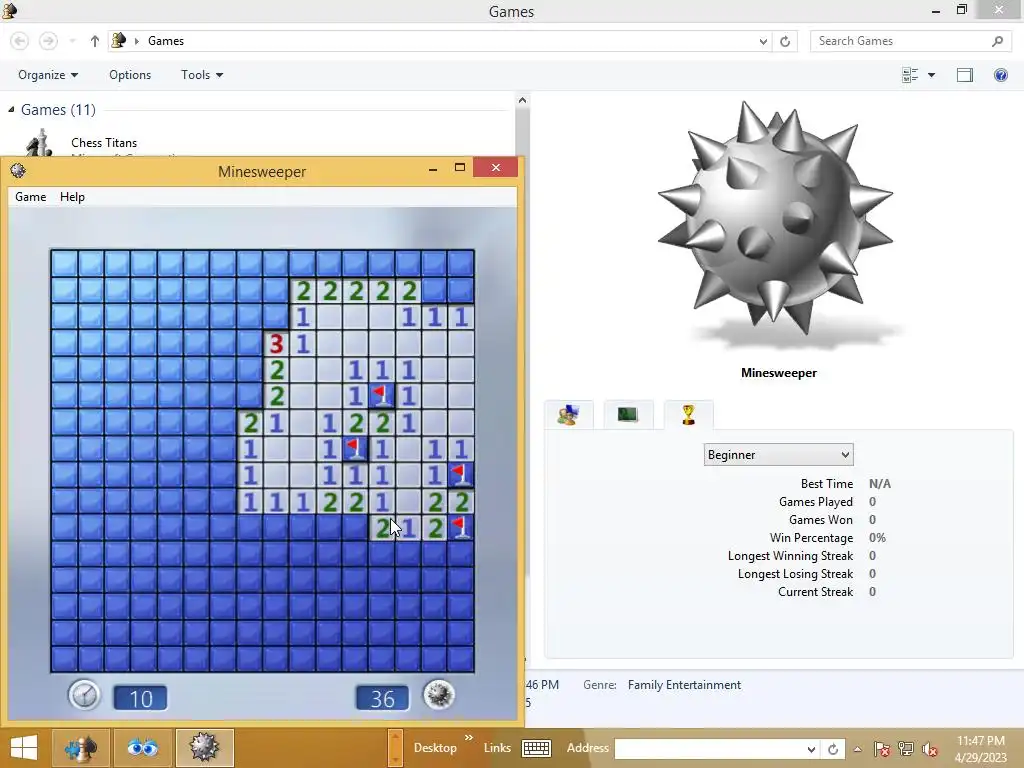1024x768 pixels.
Task: Click the Back navigation arrow
Action: [20, 41]
